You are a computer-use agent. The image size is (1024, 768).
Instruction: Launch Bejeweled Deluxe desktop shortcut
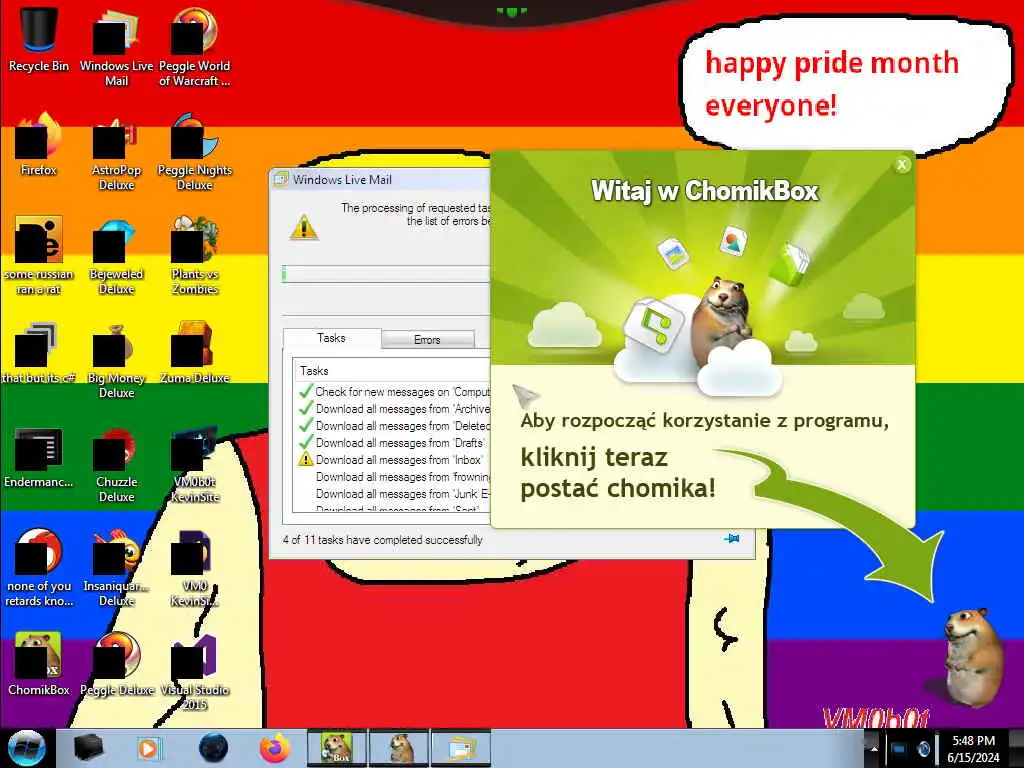[116, 255]
